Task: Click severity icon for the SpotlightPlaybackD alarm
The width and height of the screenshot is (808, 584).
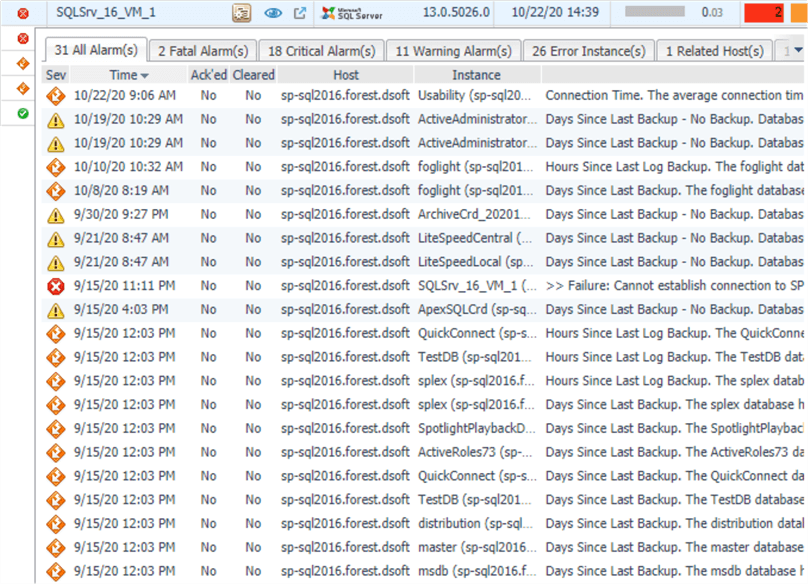Action: coord(56,429)
